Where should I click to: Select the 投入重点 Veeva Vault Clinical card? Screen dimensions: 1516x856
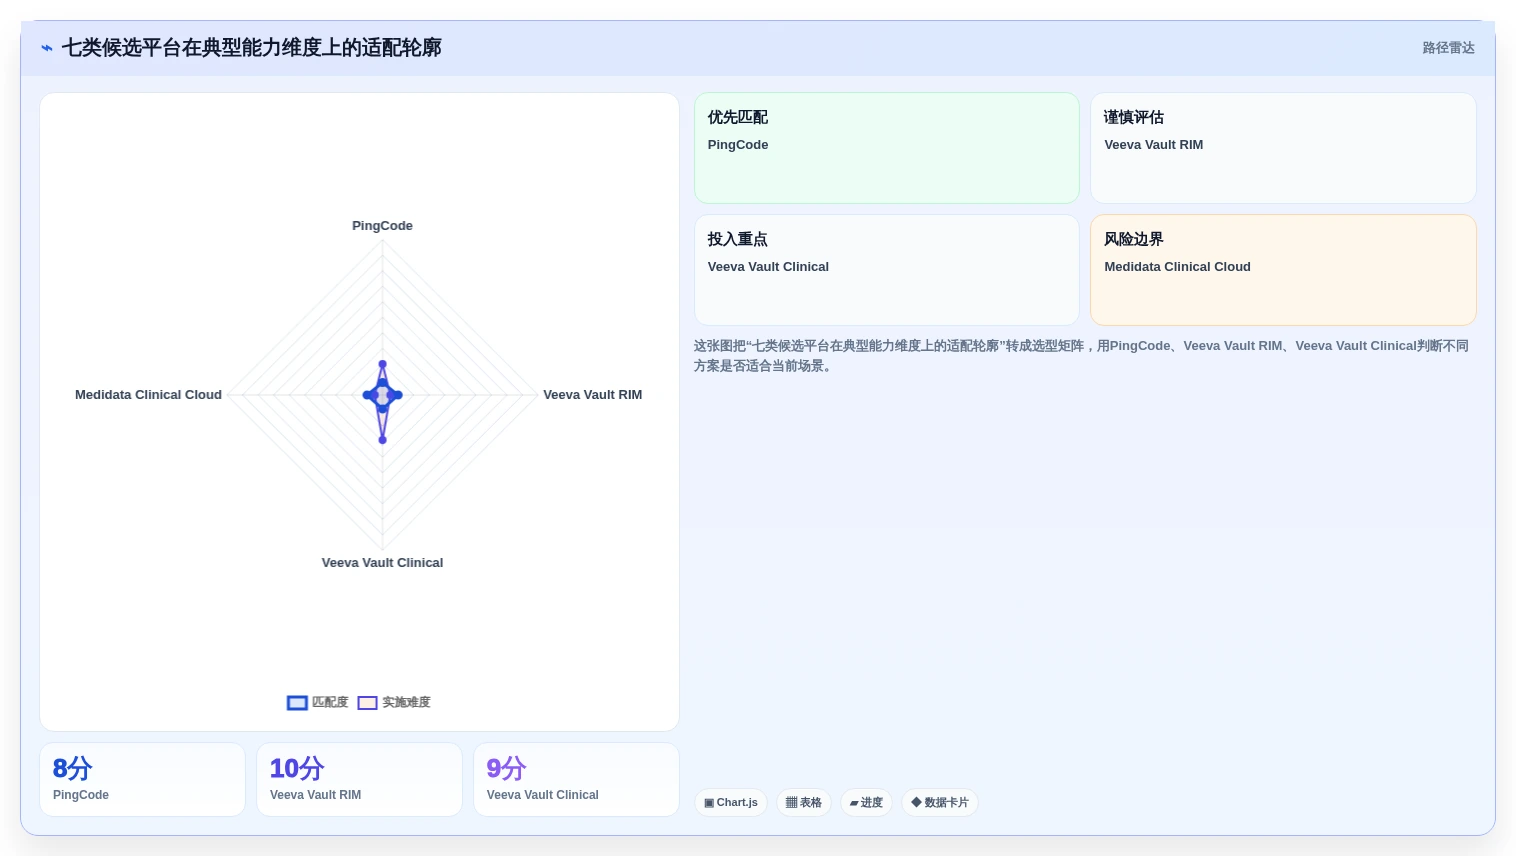point(886,270)
